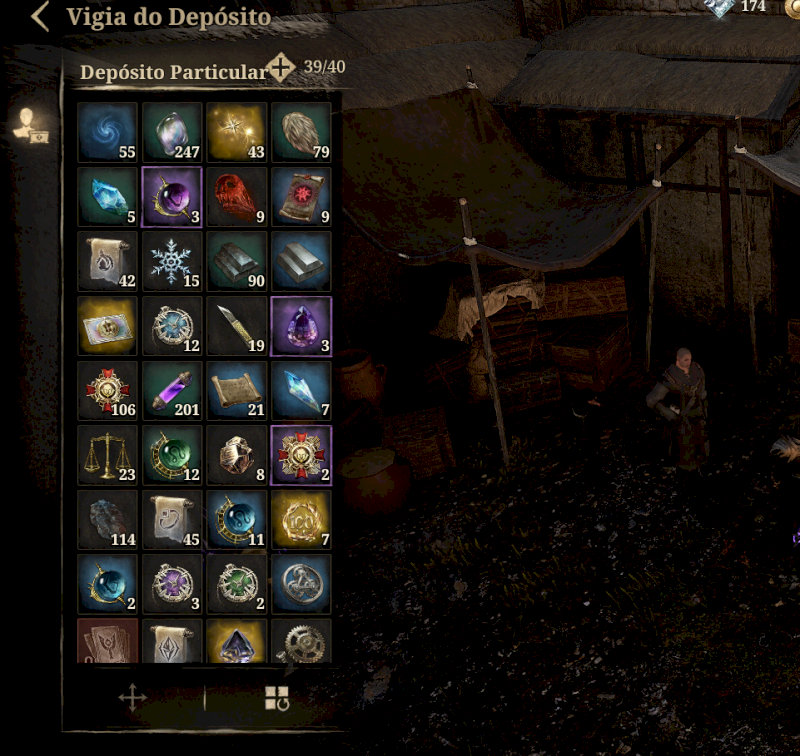The image size is (800, 756).
Task: Click the knife item with count 19
Action: coord(237,326)
